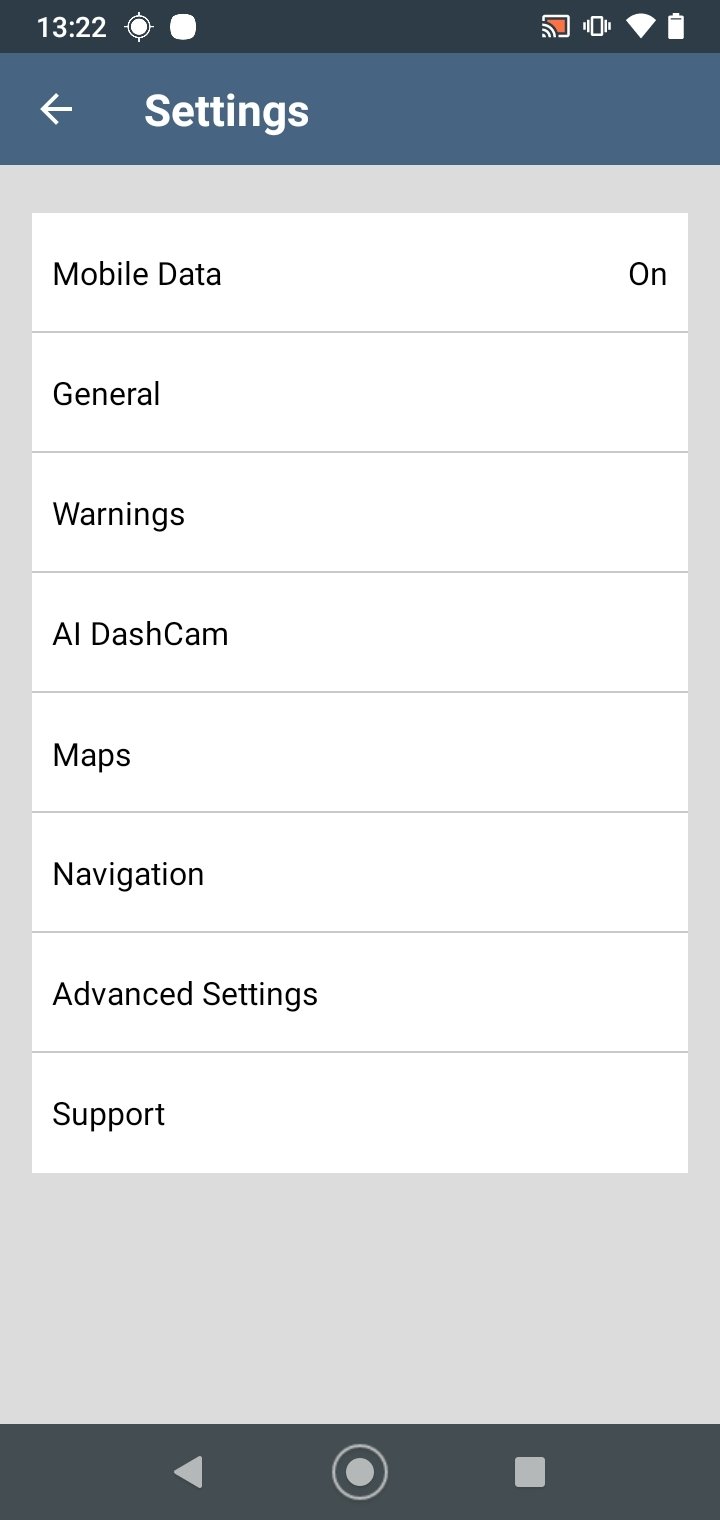The image size is (720, 1520).
Task: Open Advanced Settings
Action: click(360, 993)
